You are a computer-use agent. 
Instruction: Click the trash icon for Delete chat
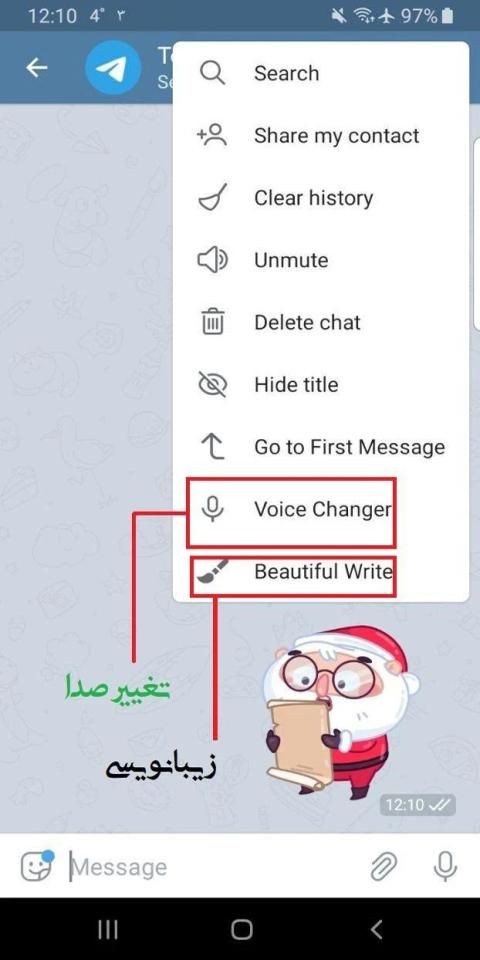[213, 322]
